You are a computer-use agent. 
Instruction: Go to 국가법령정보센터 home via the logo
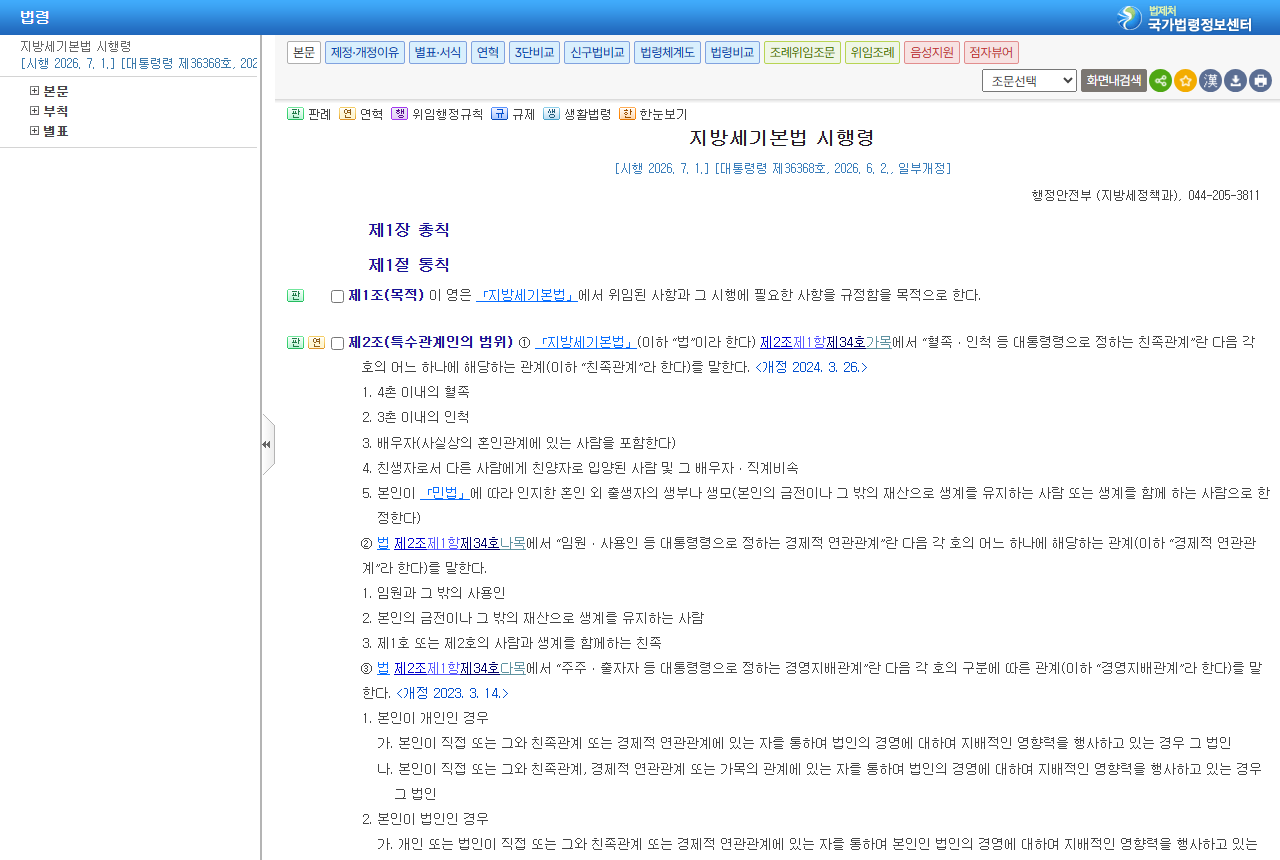(x=1184, y=18)
